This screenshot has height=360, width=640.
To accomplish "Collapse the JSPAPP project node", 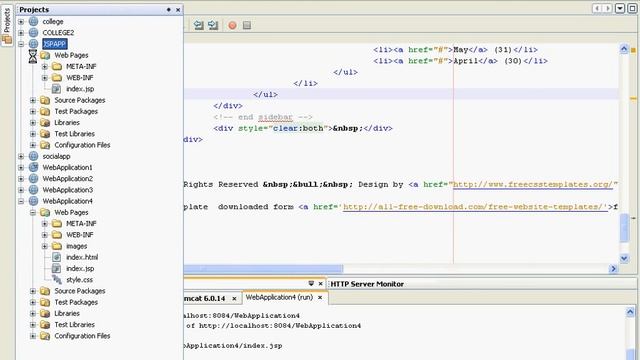I will coord(21,44).
